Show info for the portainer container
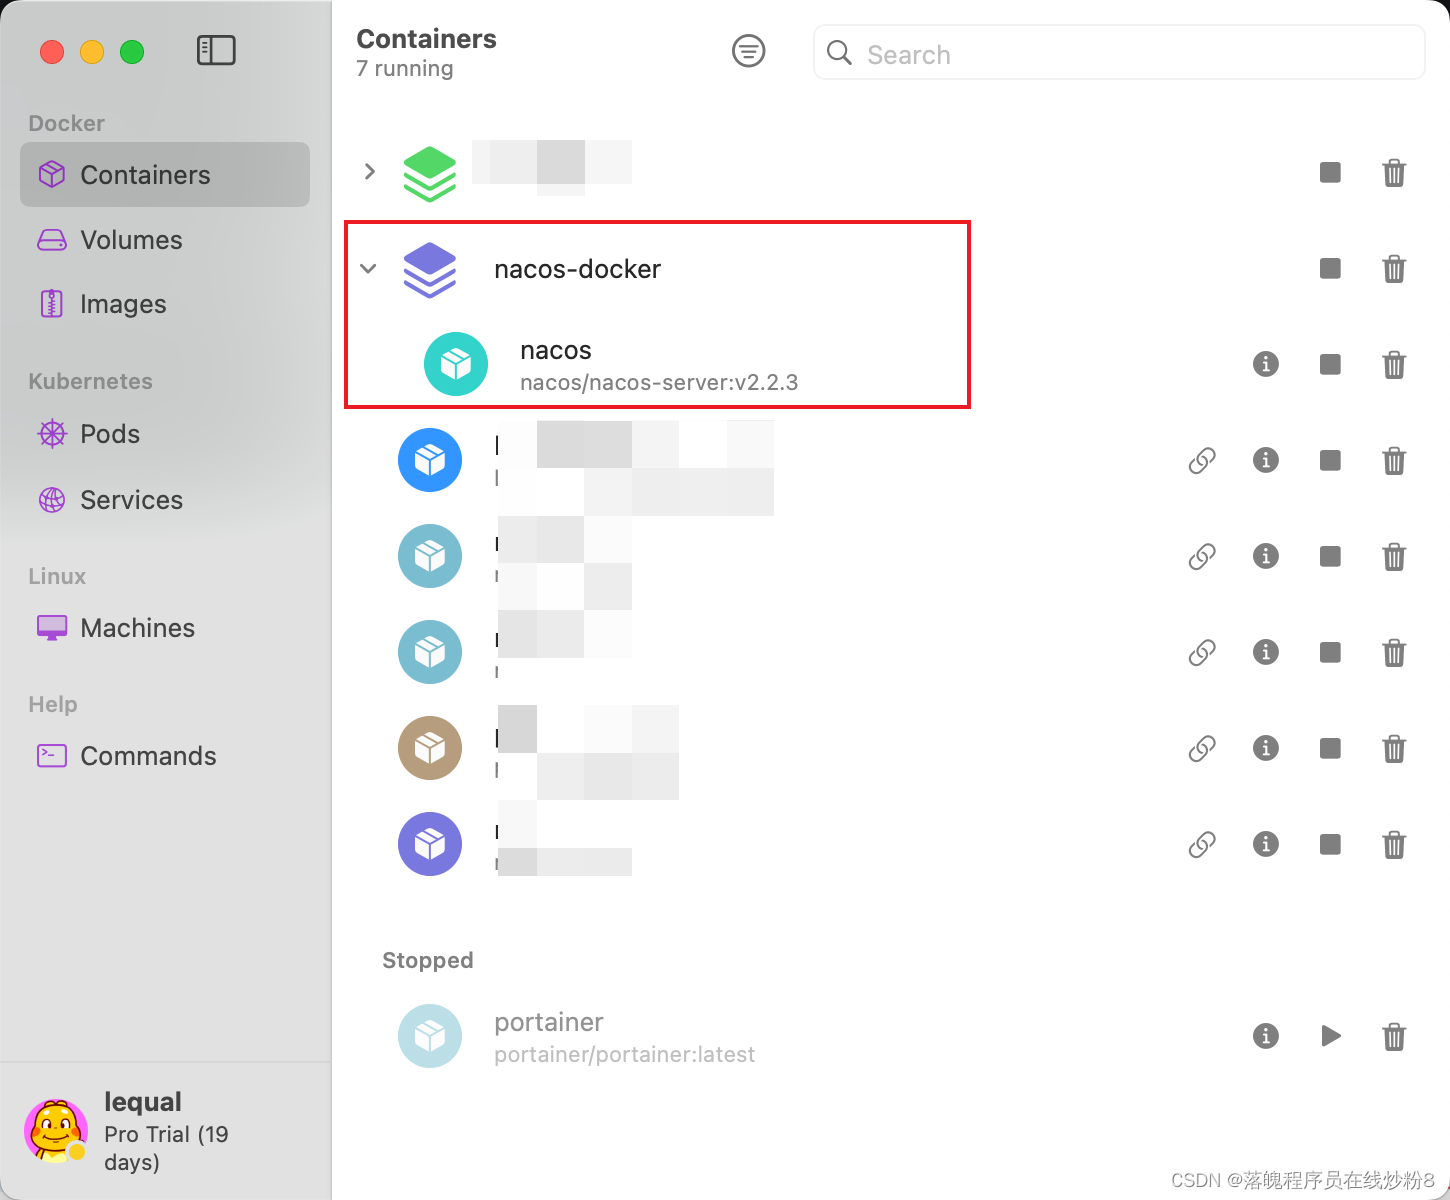 point(1266,1036)
